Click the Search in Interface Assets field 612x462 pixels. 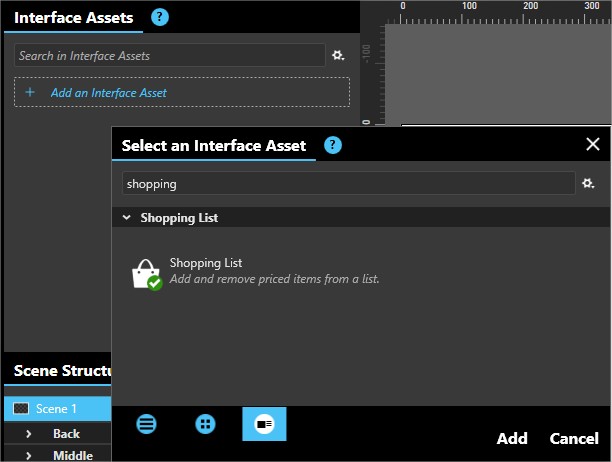(x=170, y=56)
